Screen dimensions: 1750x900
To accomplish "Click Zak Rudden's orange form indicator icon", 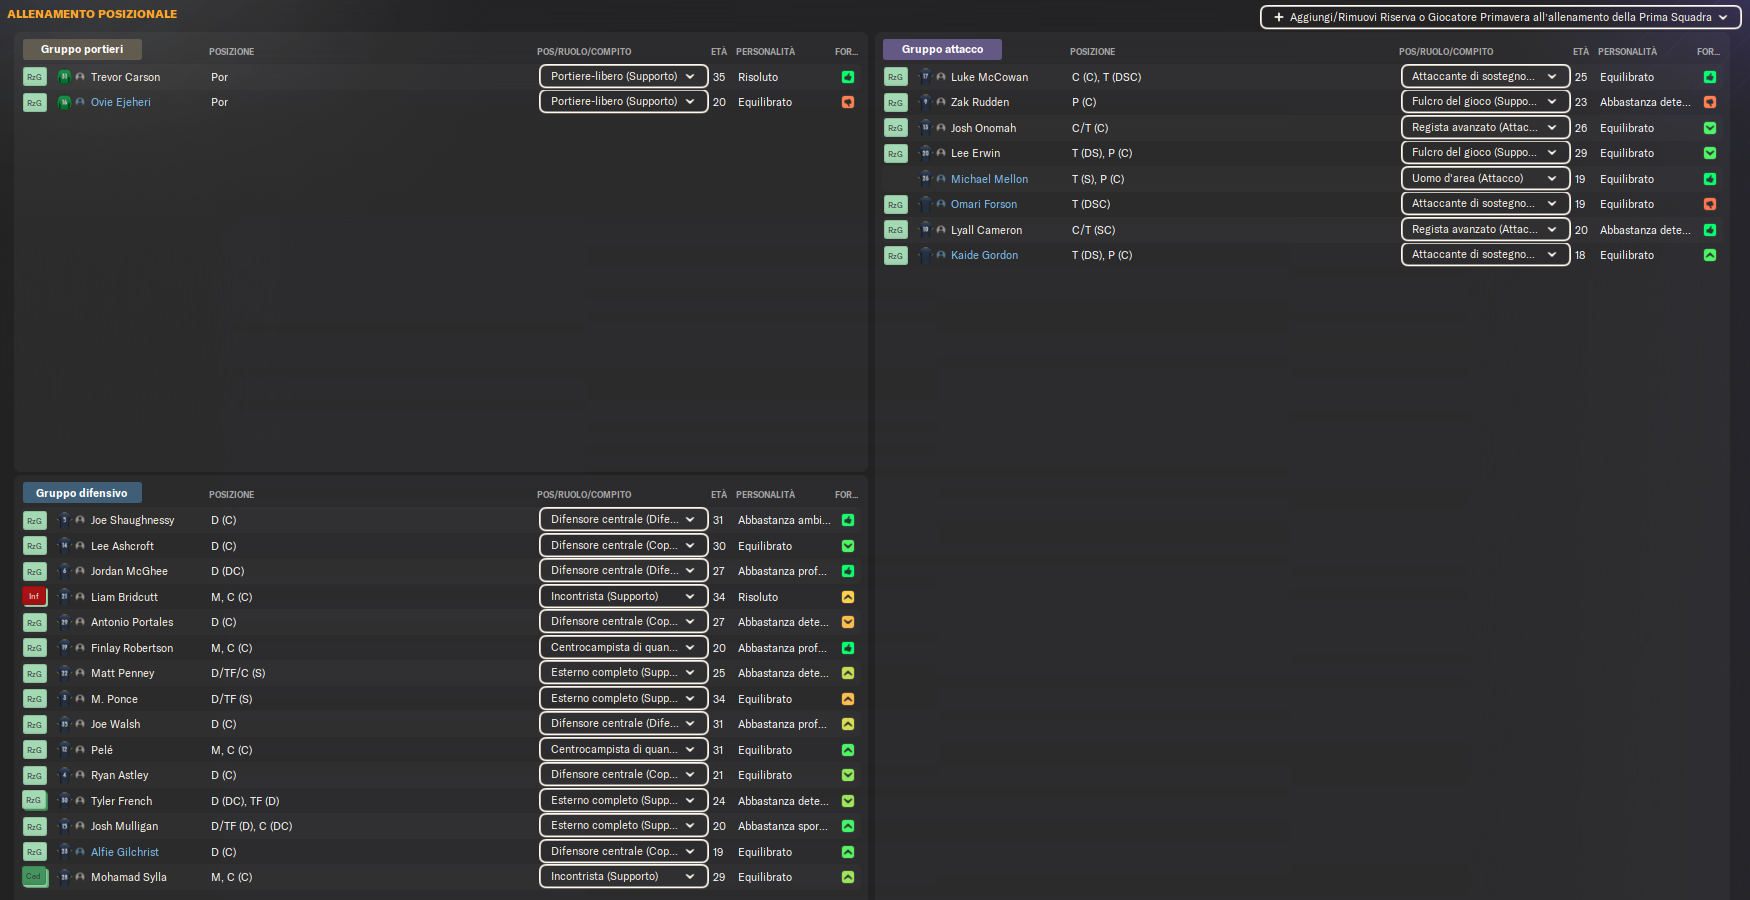I will point(1710,102).
